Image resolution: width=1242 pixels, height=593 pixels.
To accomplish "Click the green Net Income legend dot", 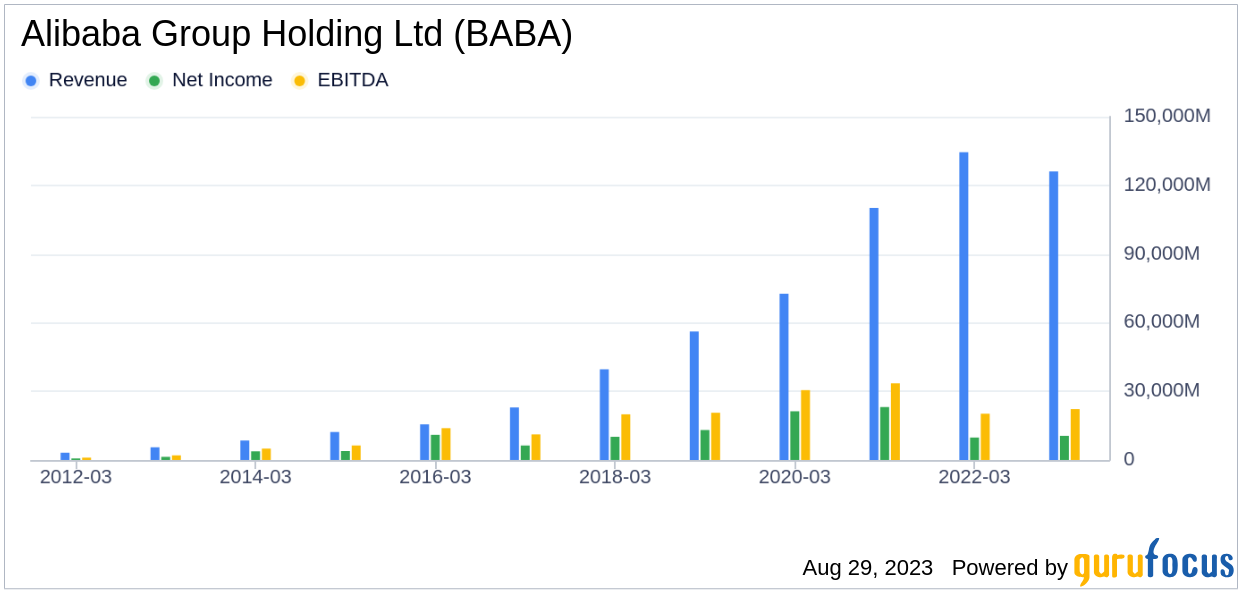I will 154,81.
